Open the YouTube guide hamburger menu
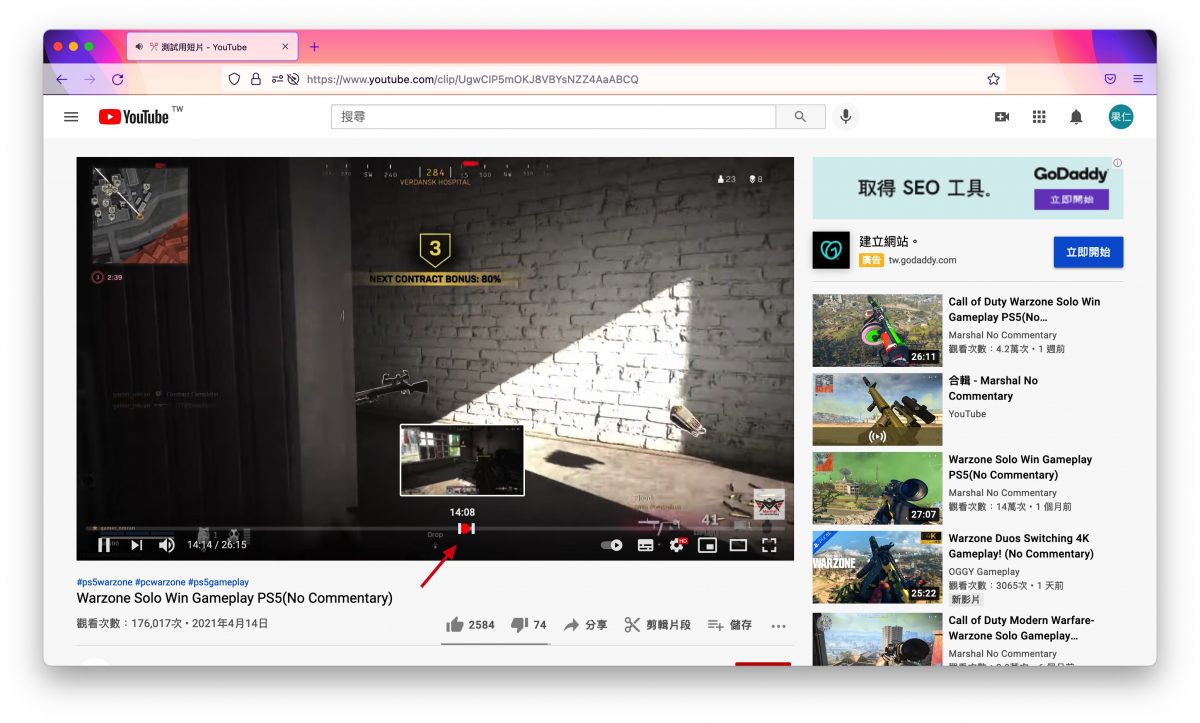Viewport: 1200px width, 723px height. [71, 117]
